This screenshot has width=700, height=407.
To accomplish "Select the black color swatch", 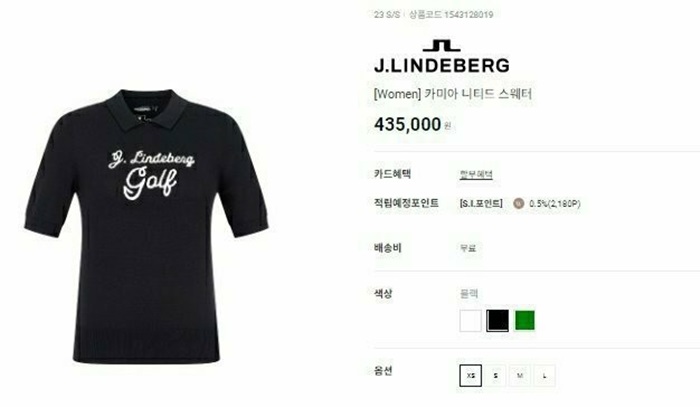I will point(497,320).
